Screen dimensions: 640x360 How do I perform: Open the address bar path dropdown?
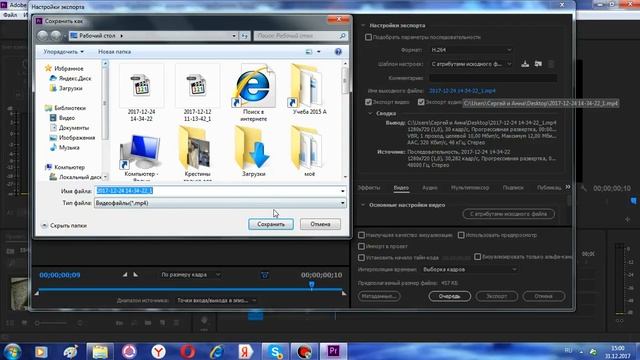234,36
